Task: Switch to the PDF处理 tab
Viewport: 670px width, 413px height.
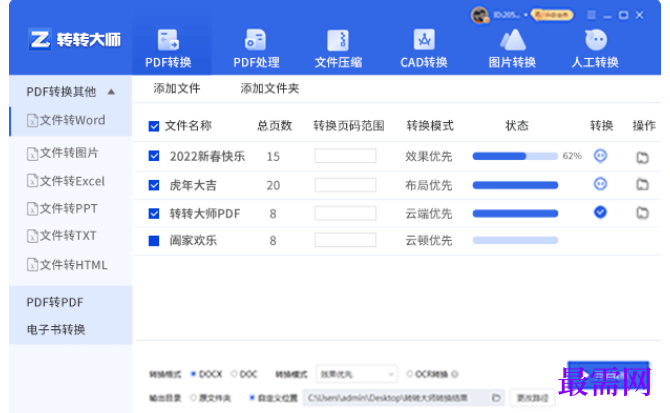Action: point(256,48)
